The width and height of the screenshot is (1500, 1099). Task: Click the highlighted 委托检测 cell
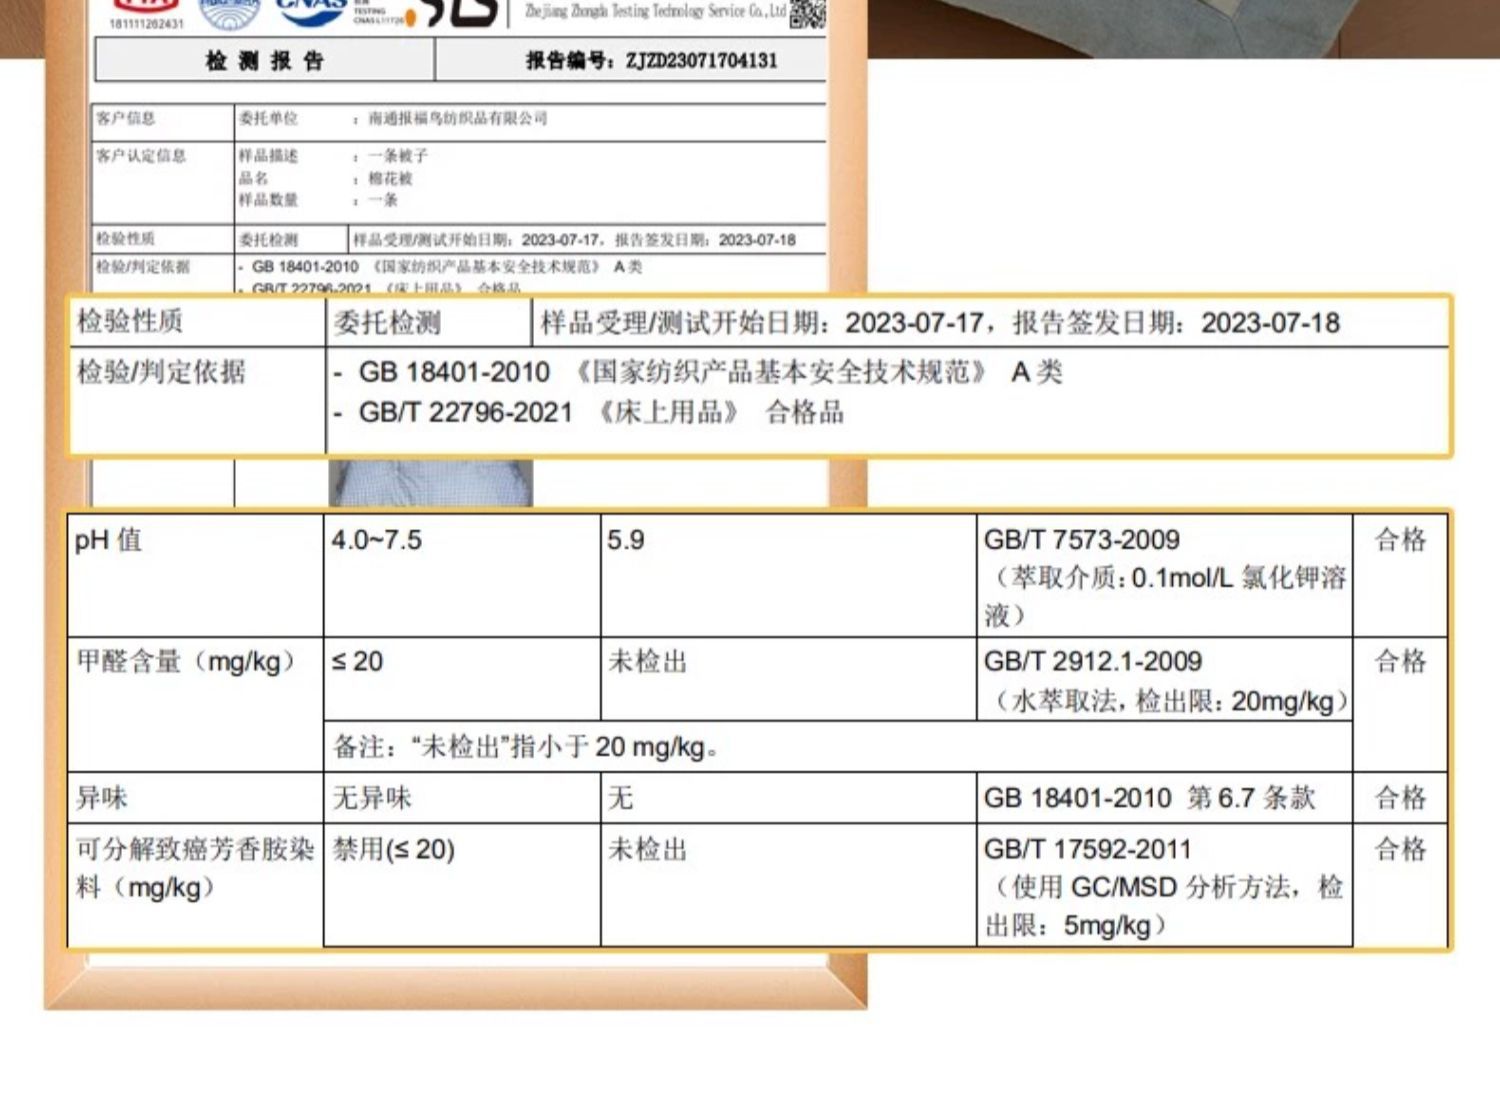[387, 323]
